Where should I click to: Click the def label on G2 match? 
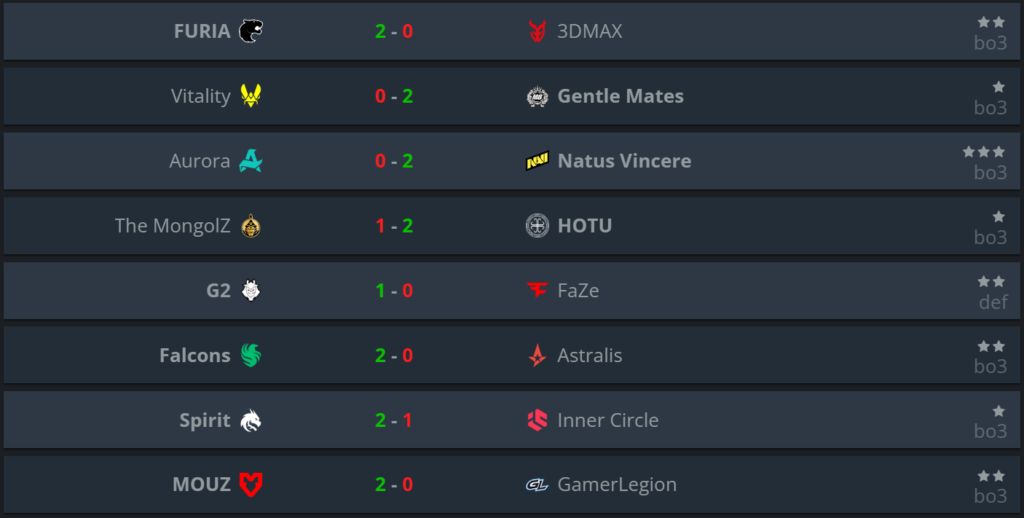pos(992,302)
